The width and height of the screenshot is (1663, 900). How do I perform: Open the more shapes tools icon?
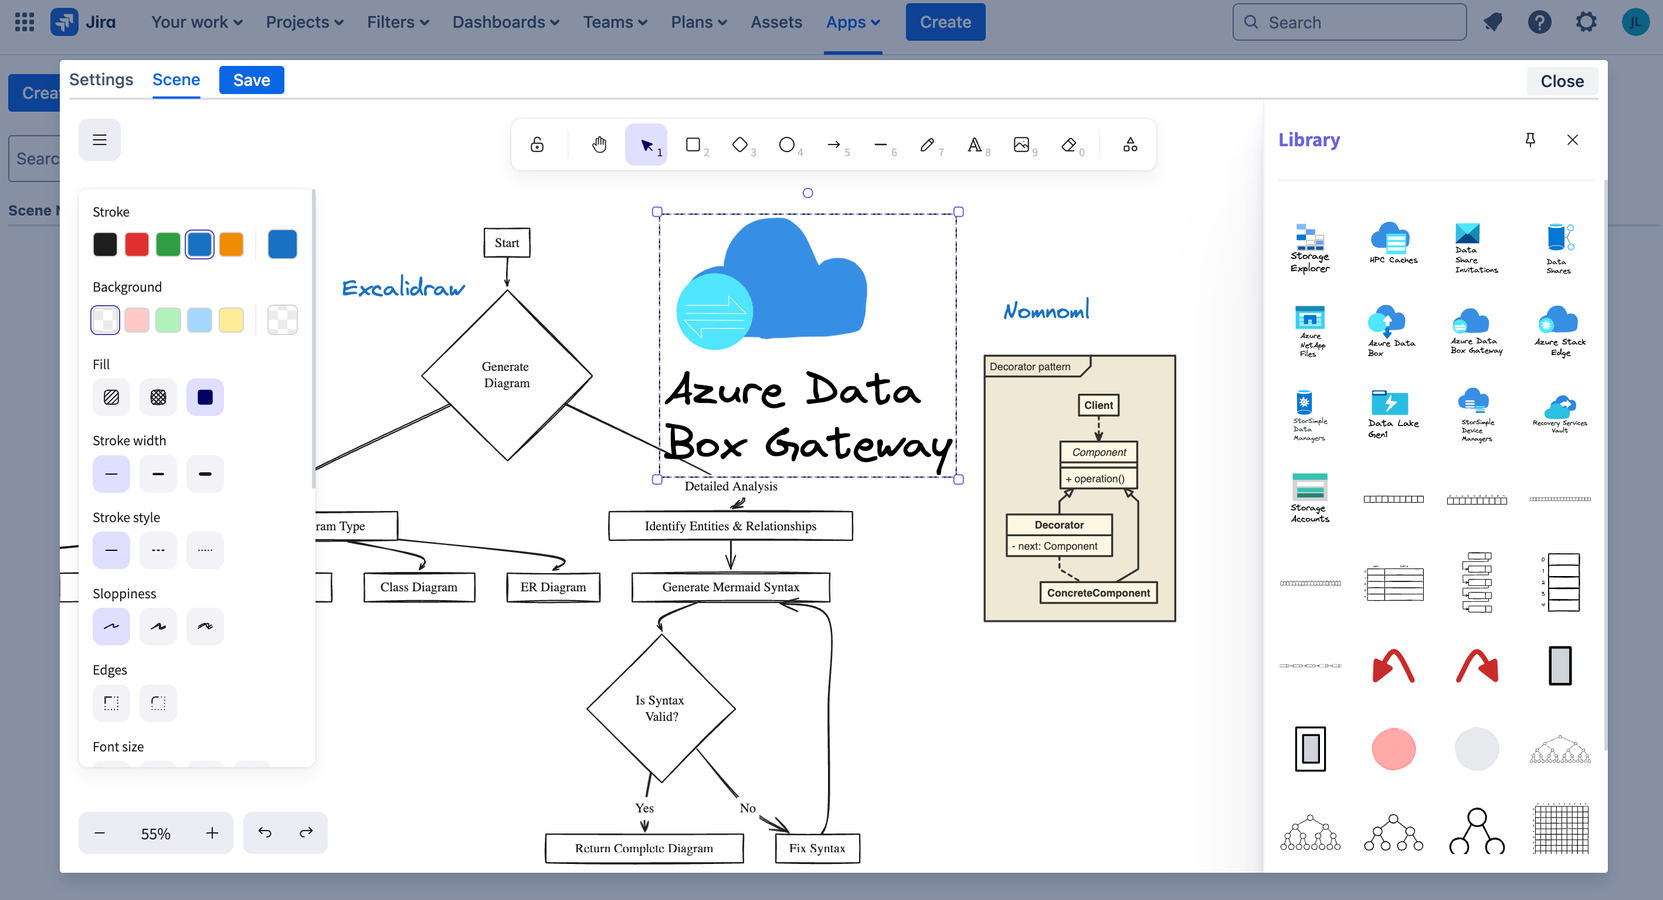pyautogui.click(x=1130, y=145)
